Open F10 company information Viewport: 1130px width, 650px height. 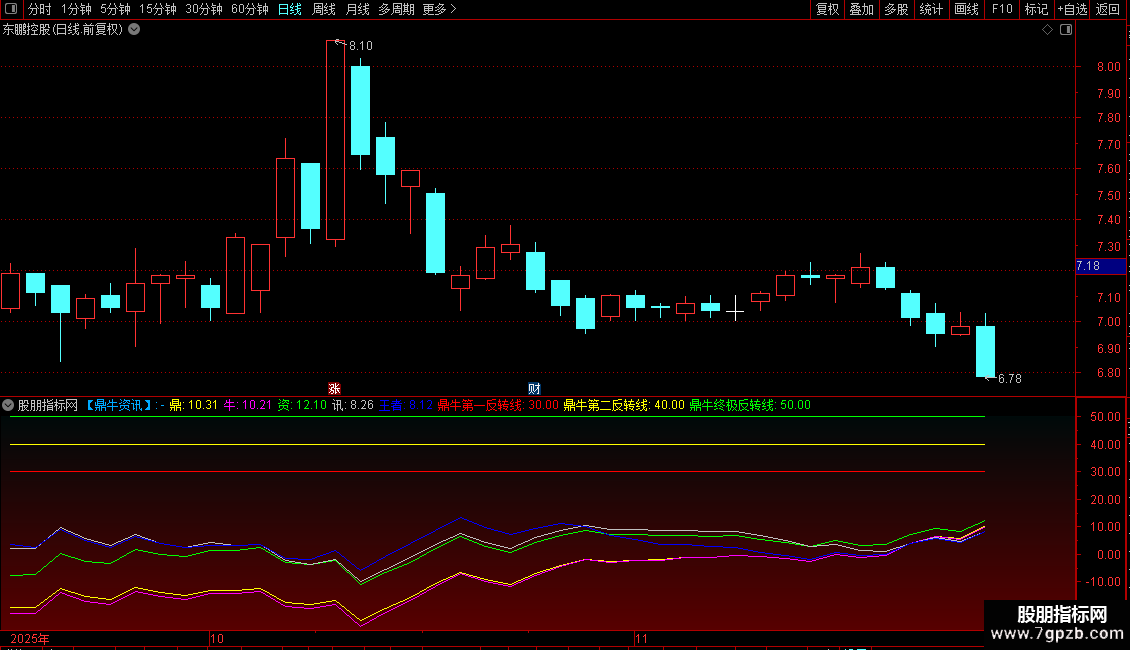(1001, 9)
